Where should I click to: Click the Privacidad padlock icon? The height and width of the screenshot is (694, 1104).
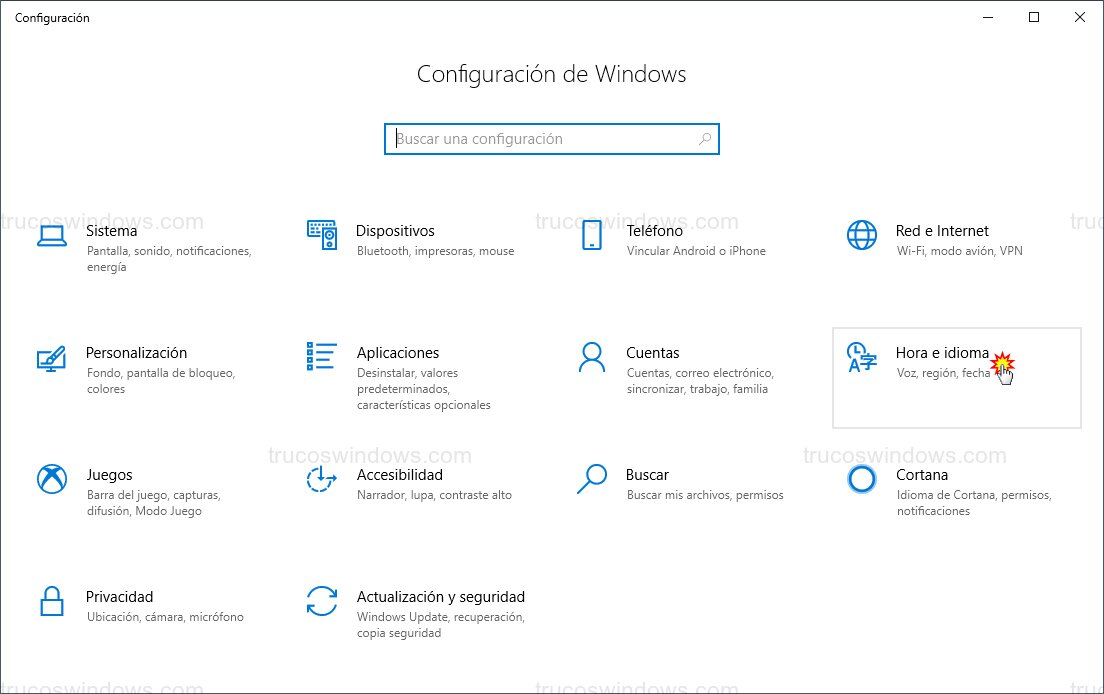pos(51,601)
